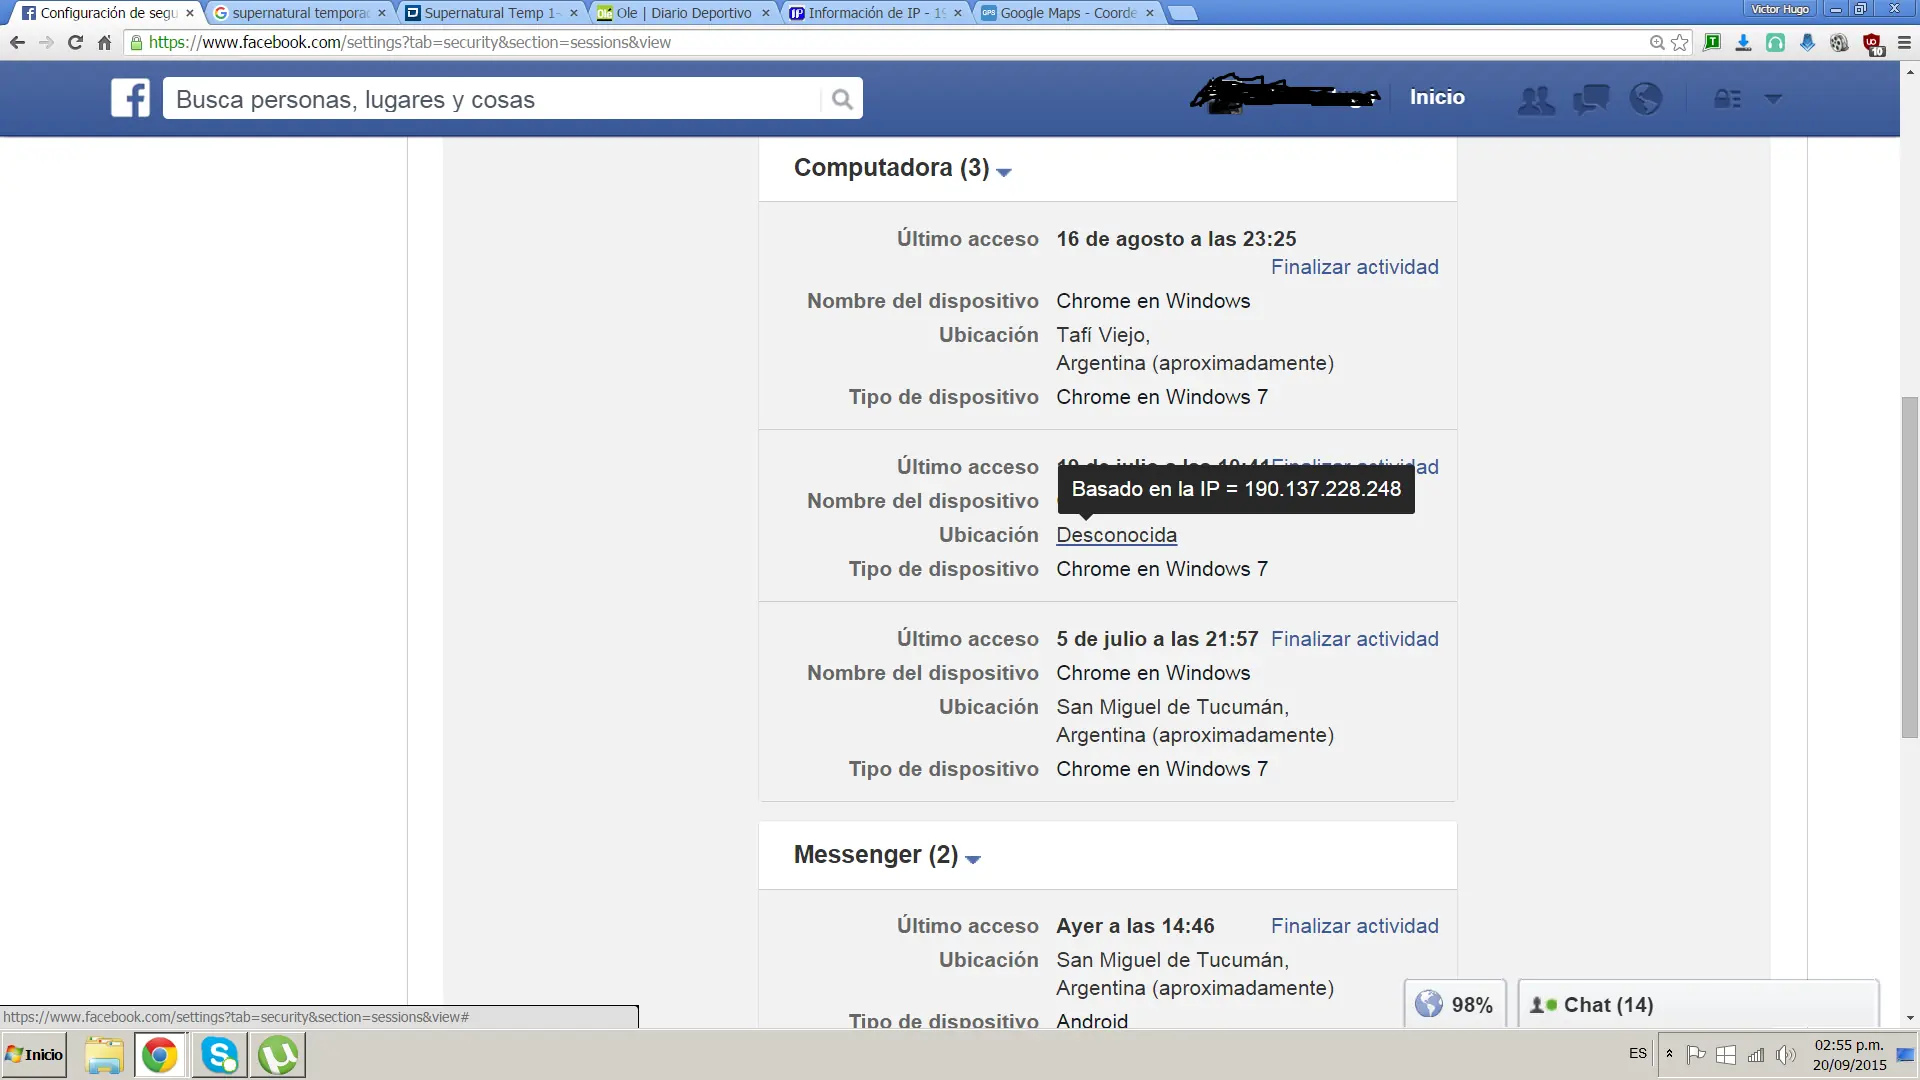Click the Action Center flag tray icon
The height and width of the screenshot is (1080, 1920).
tap(1696, 1055)
